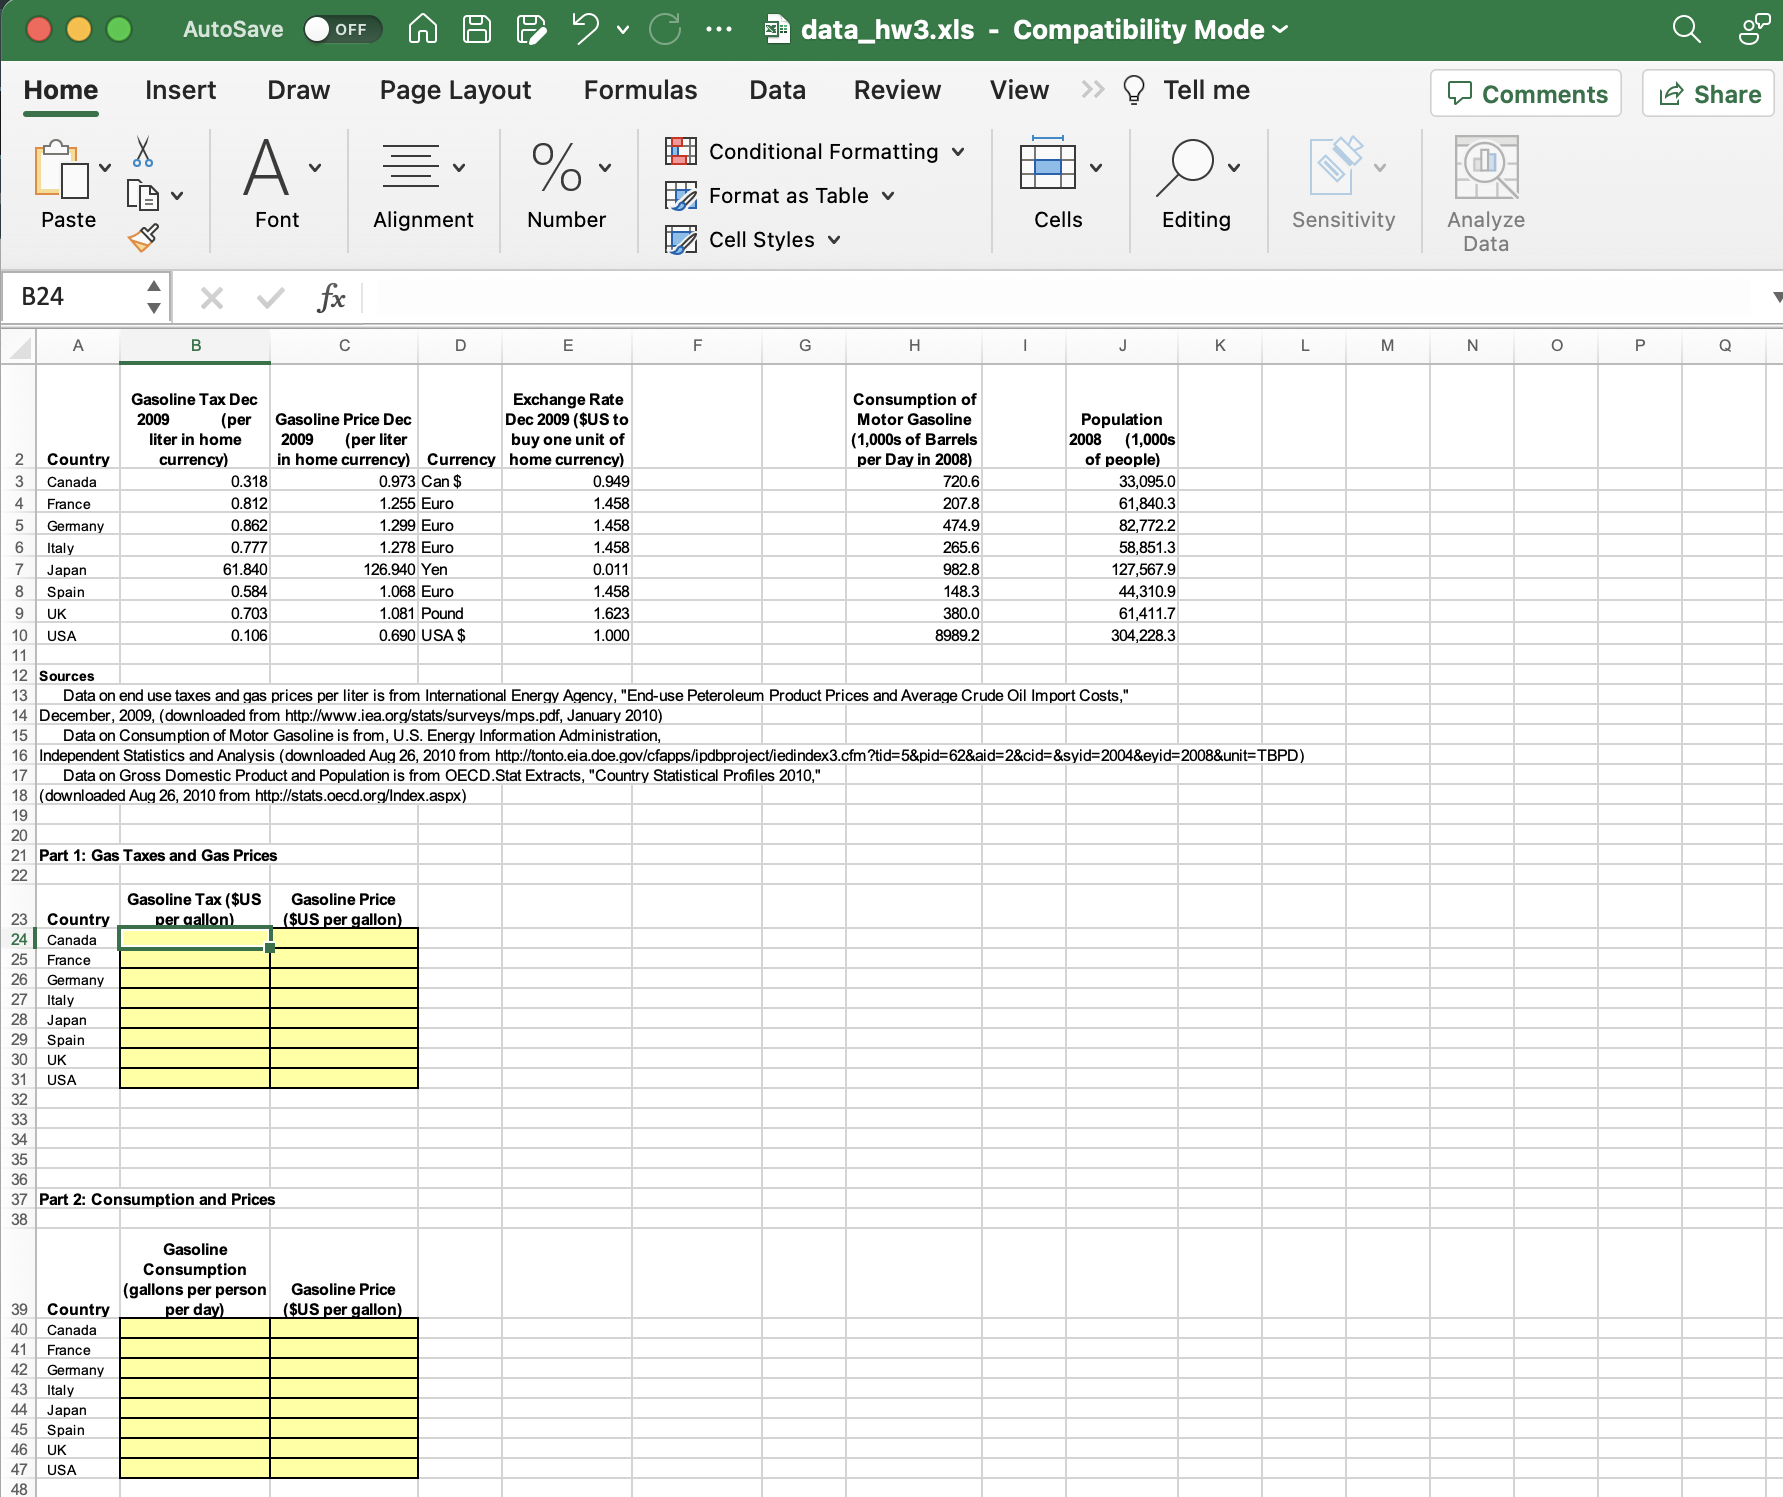
Task: Click the population value 304,228.3
Action: 1122,635
